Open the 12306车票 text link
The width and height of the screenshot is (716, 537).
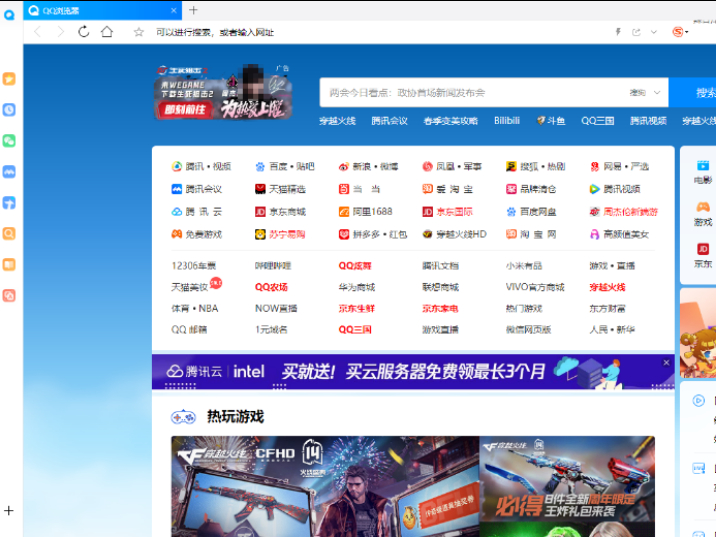pos(194,266)
